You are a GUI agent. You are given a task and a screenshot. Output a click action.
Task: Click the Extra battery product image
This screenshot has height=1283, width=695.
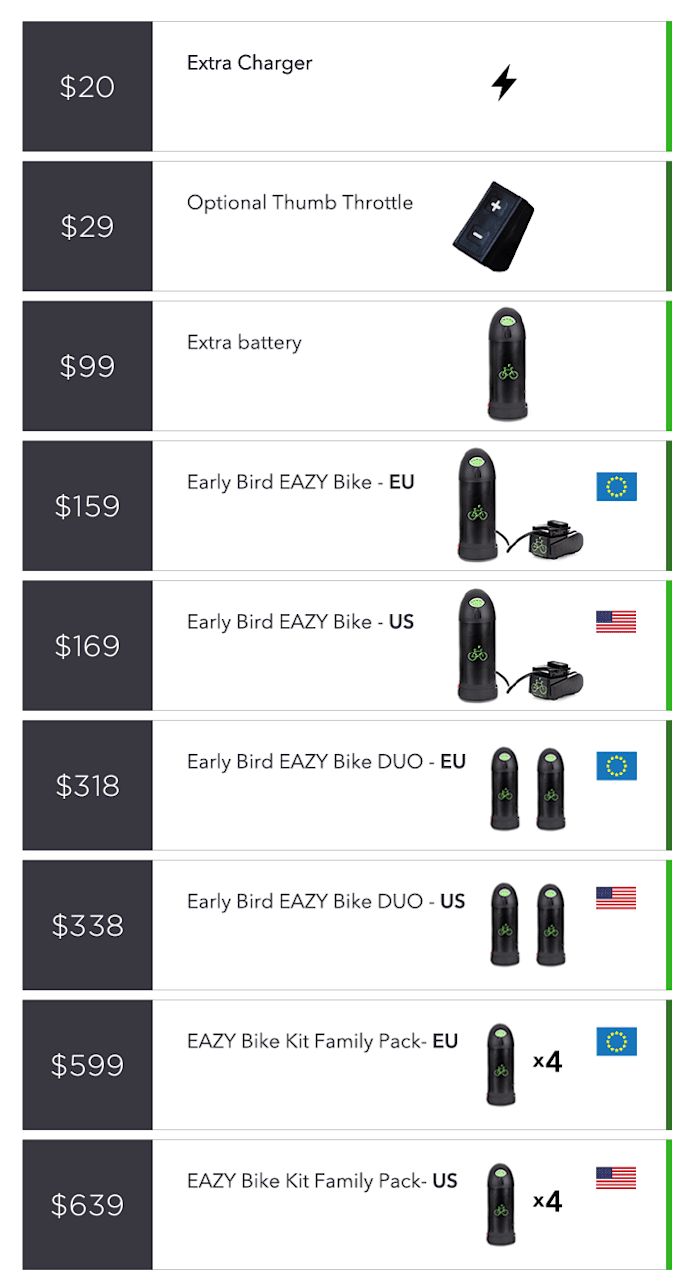point(508,364)
